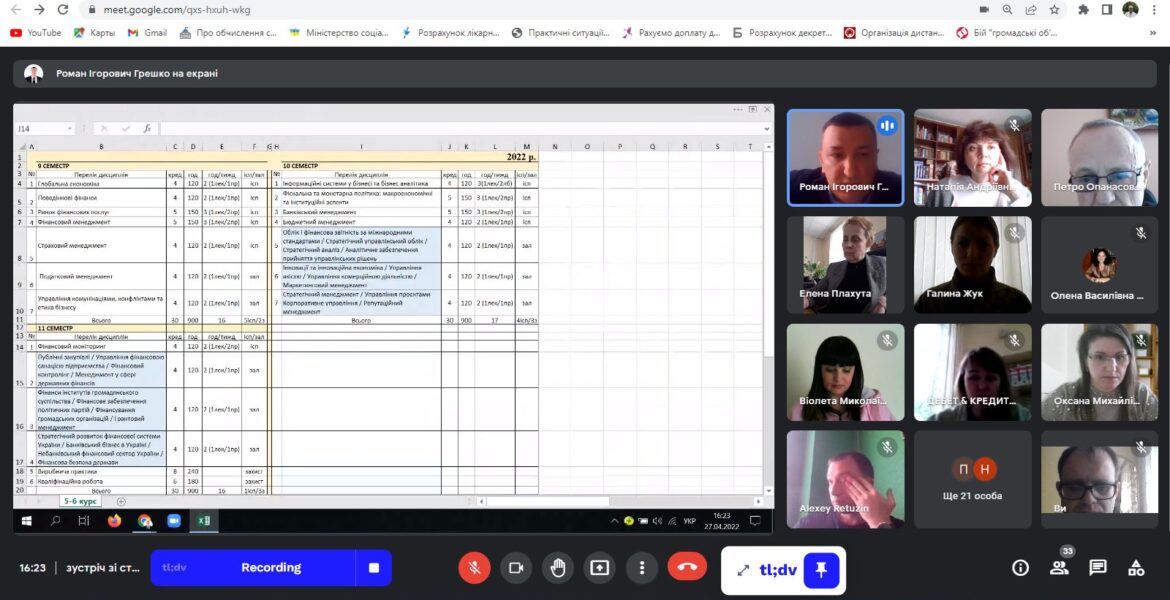1170x600 pixels.
Task: Select the 'ДЕБЕТ & КРЕДИТ' video tile
Action: click(973, 372)
